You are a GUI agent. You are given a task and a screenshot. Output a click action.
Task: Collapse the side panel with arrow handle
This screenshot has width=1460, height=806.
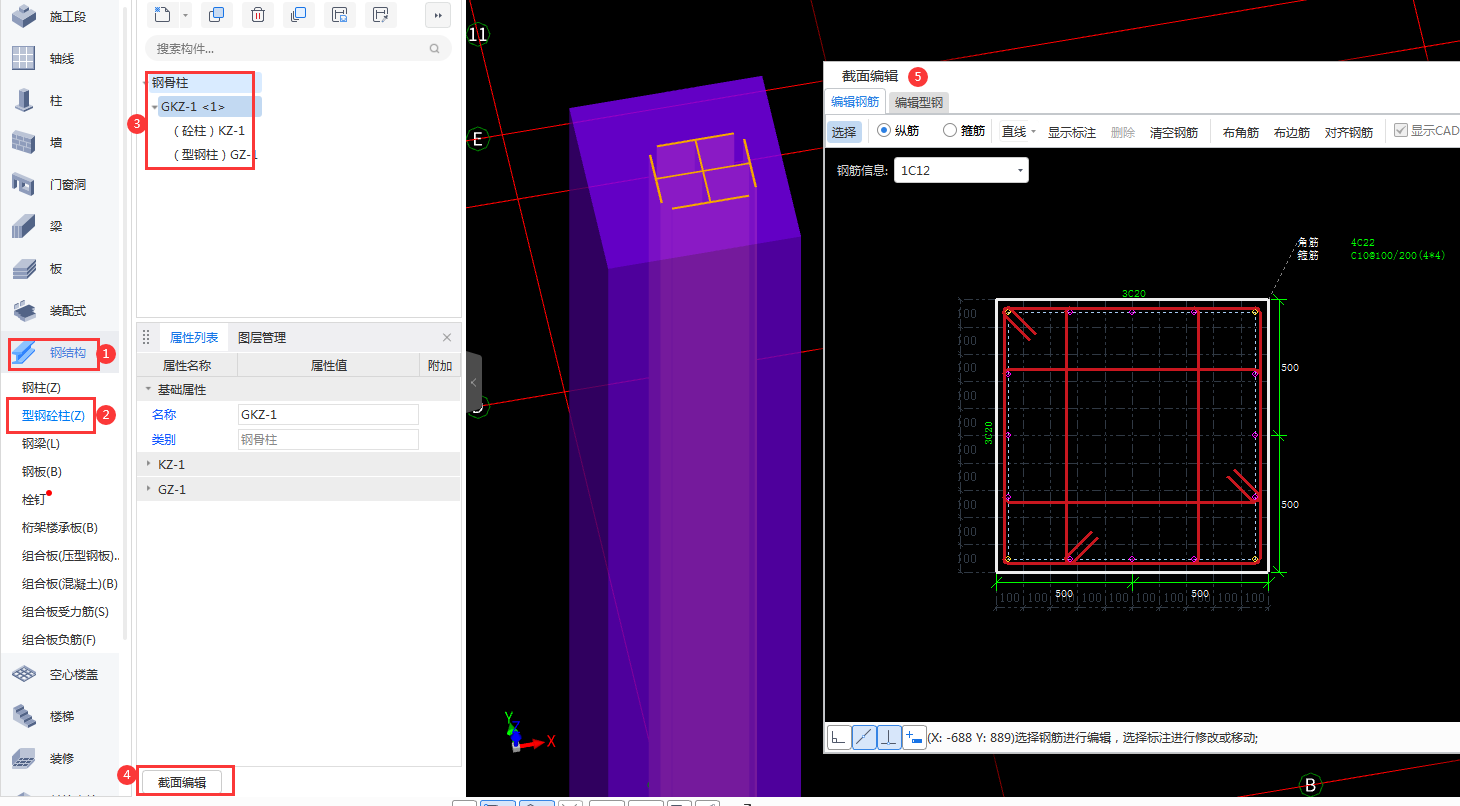click(x=474, y=383)
